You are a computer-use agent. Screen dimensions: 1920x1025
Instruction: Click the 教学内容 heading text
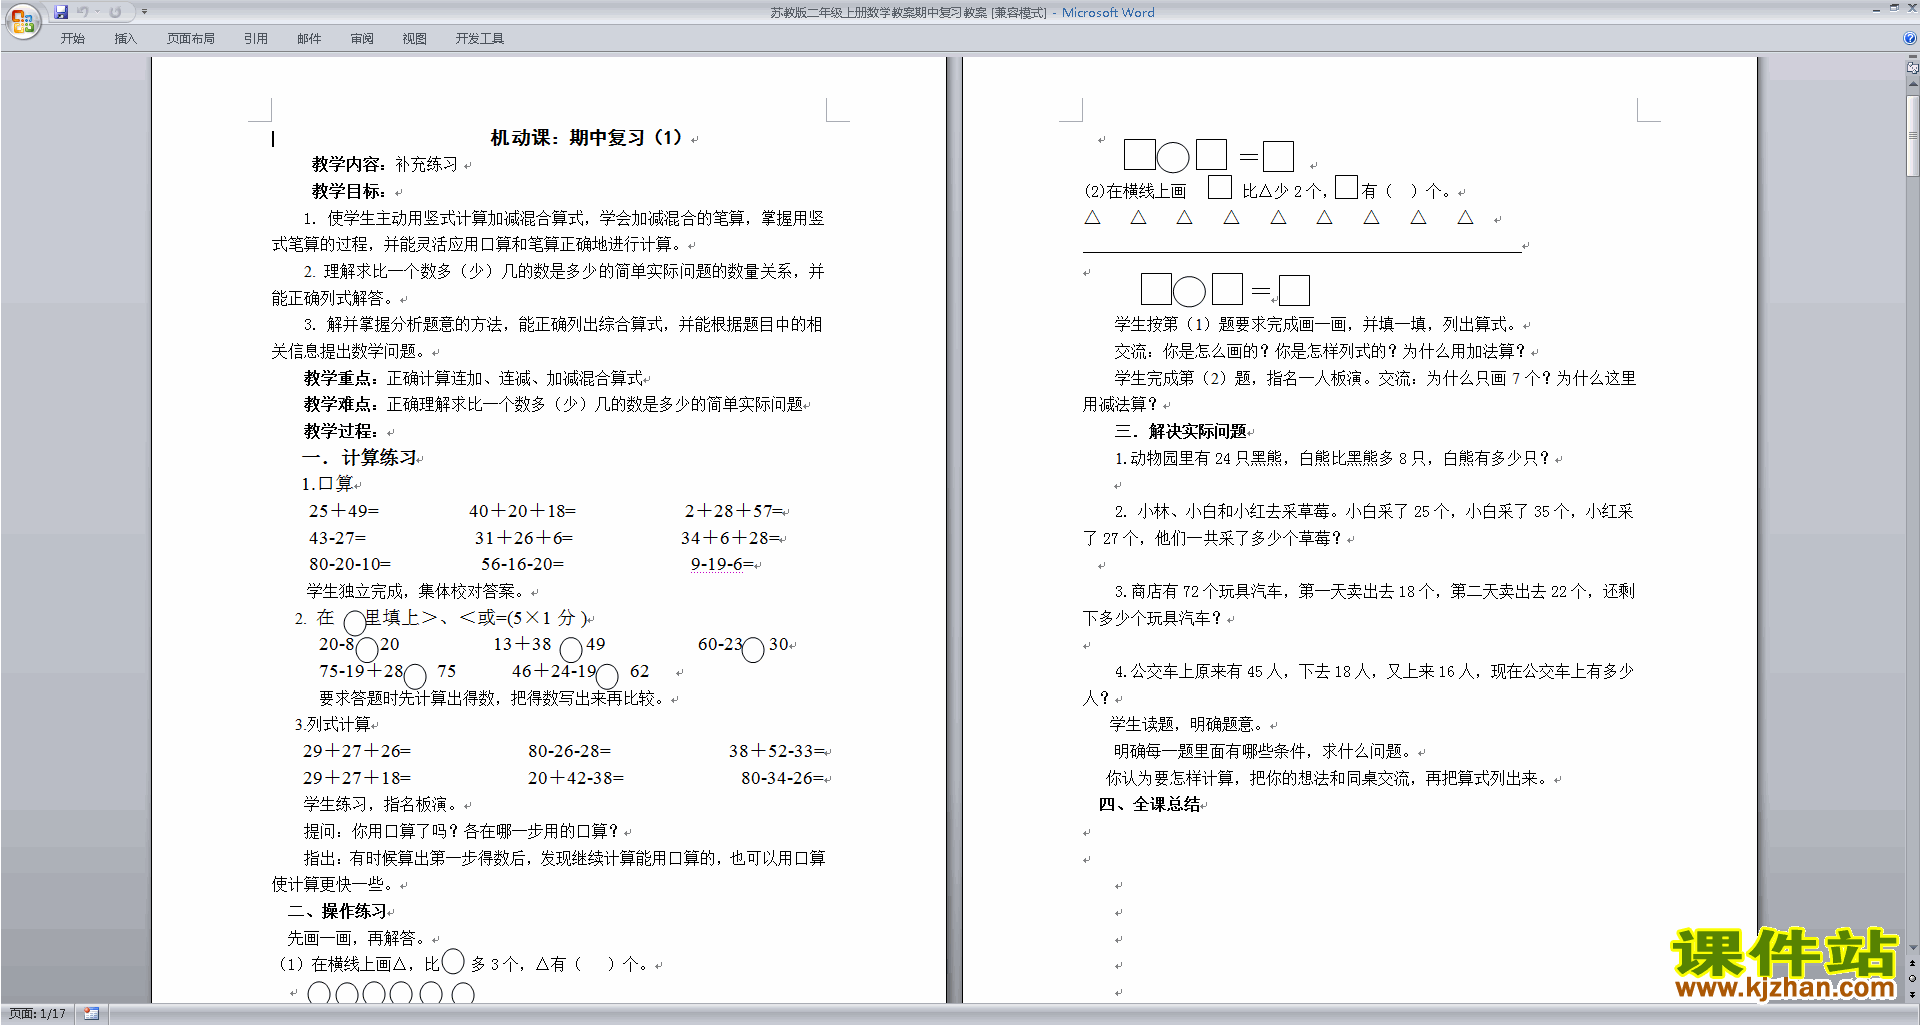pos(348,164)
